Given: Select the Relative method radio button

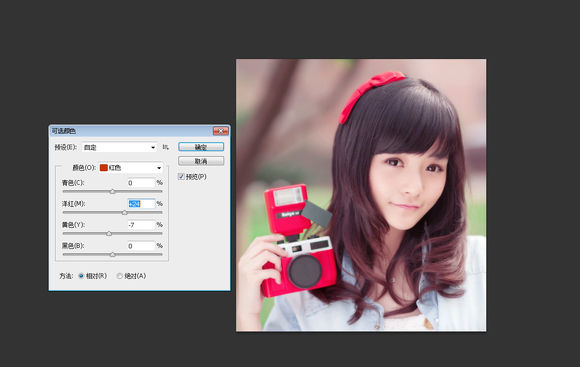Looking at the screenshot, I should pyautogui.click(x=81, y=276).
